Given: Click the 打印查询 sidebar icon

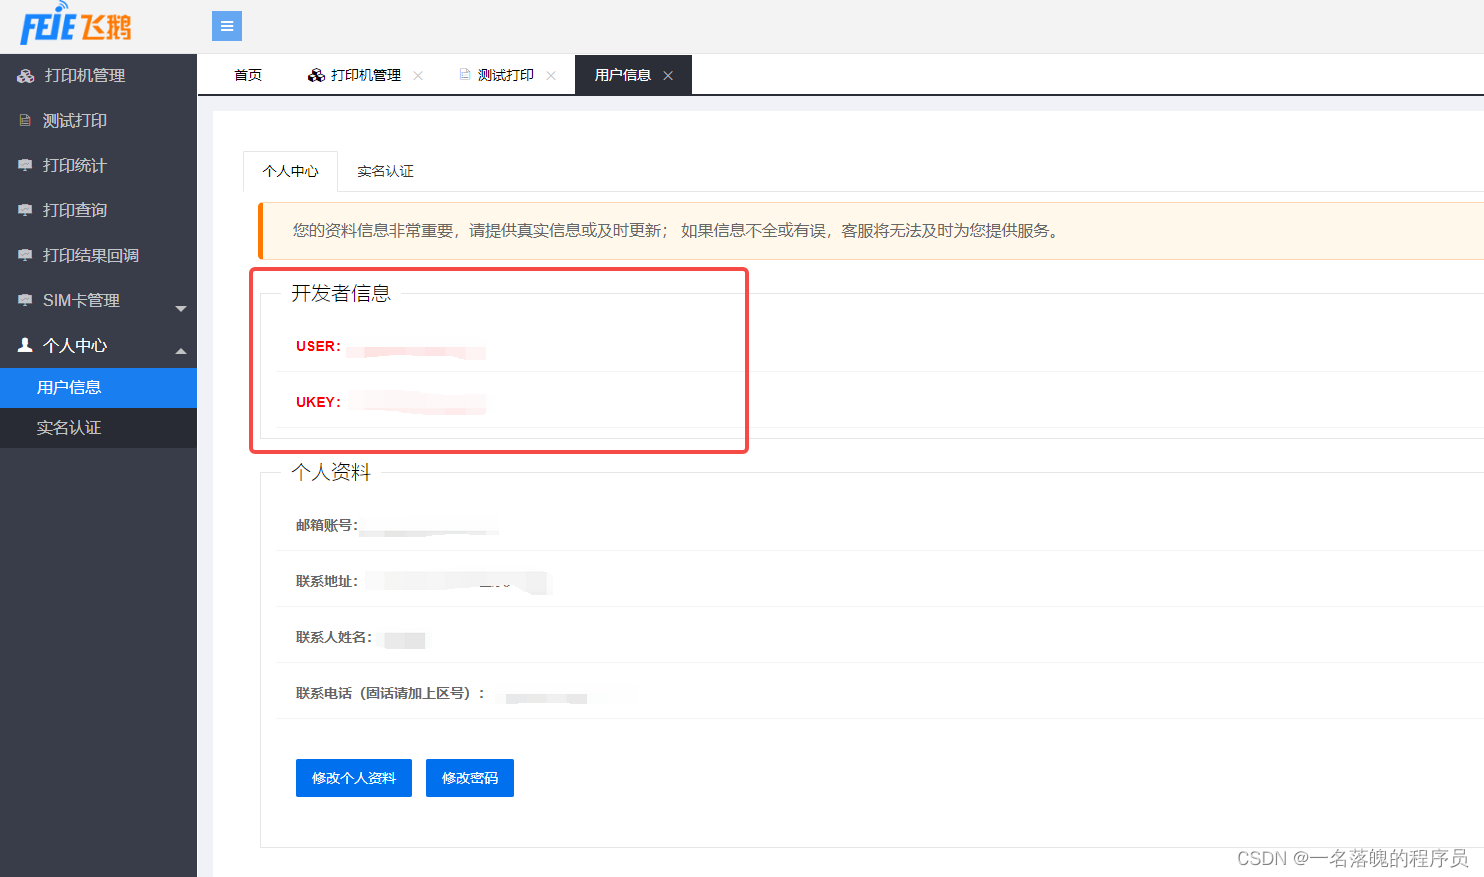Looking at the screenshot, I should pyautogui.click(x=26, y=210).
